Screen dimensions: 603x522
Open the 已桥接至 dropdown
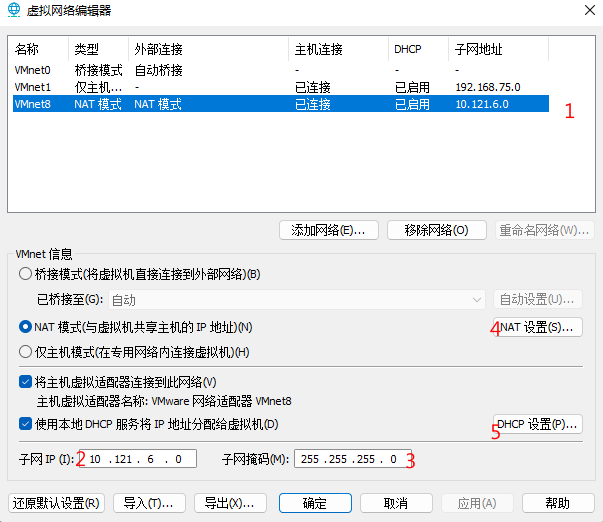click(x=297, y=300)
